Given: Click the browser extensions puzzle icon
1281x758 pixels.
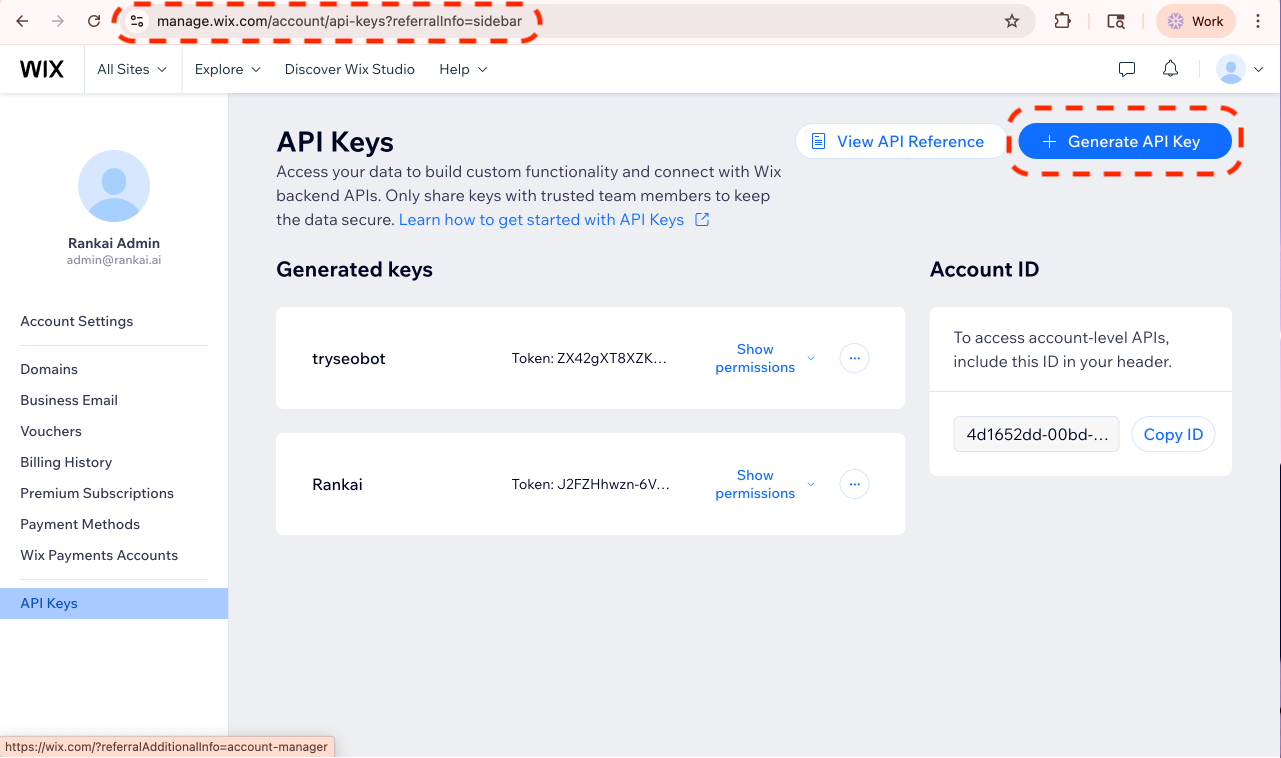Looking at the screenshot, I should click(1062, 20).
